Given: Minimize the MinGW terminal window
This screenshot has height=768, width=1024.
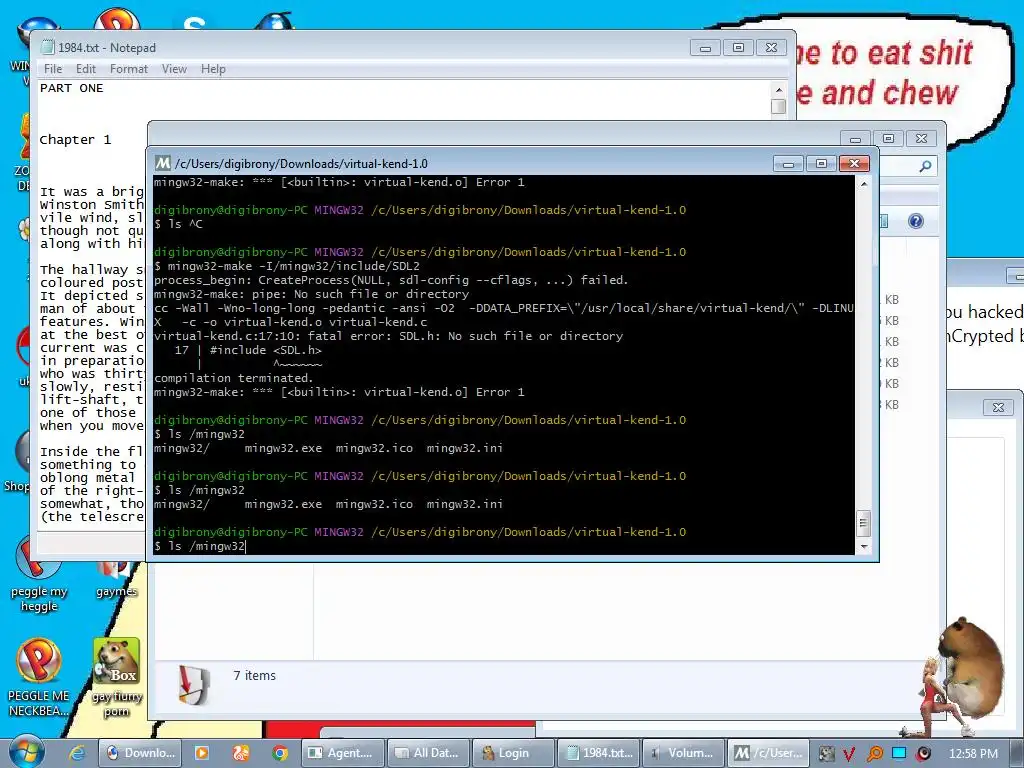Looking at the screenshot, I should pos(788,163).
